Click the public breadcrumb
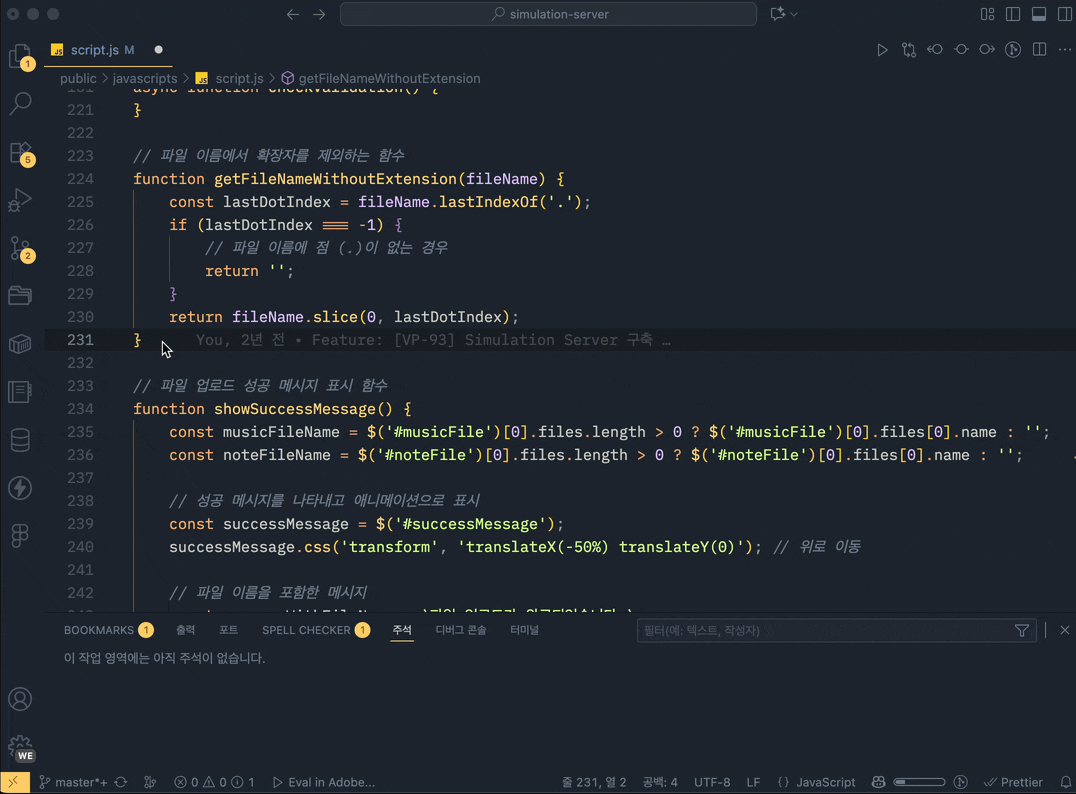1076x794 pixels. tap(78, 78)
